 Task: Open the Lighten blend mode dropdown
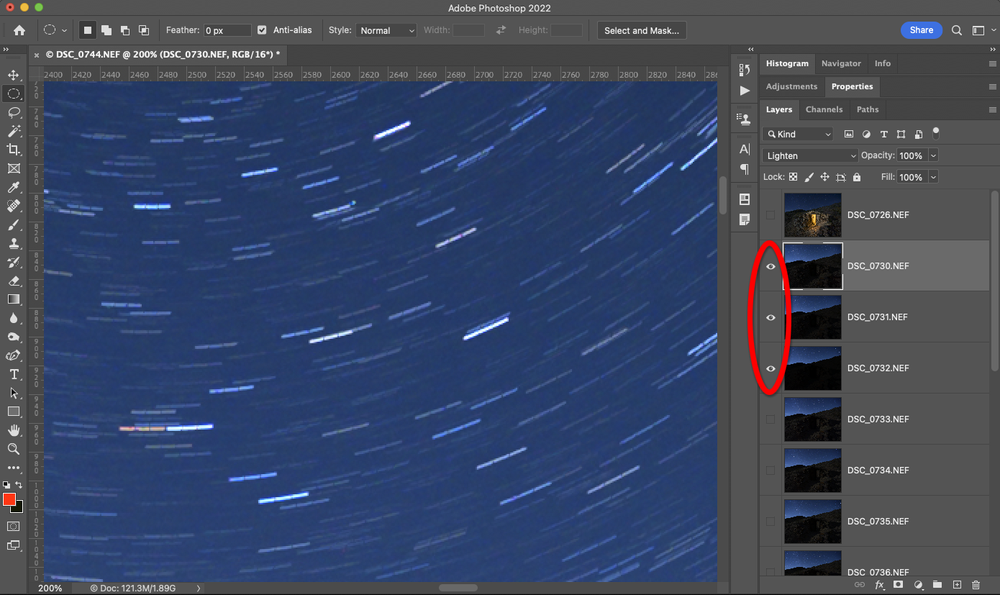tap(808, 155)
